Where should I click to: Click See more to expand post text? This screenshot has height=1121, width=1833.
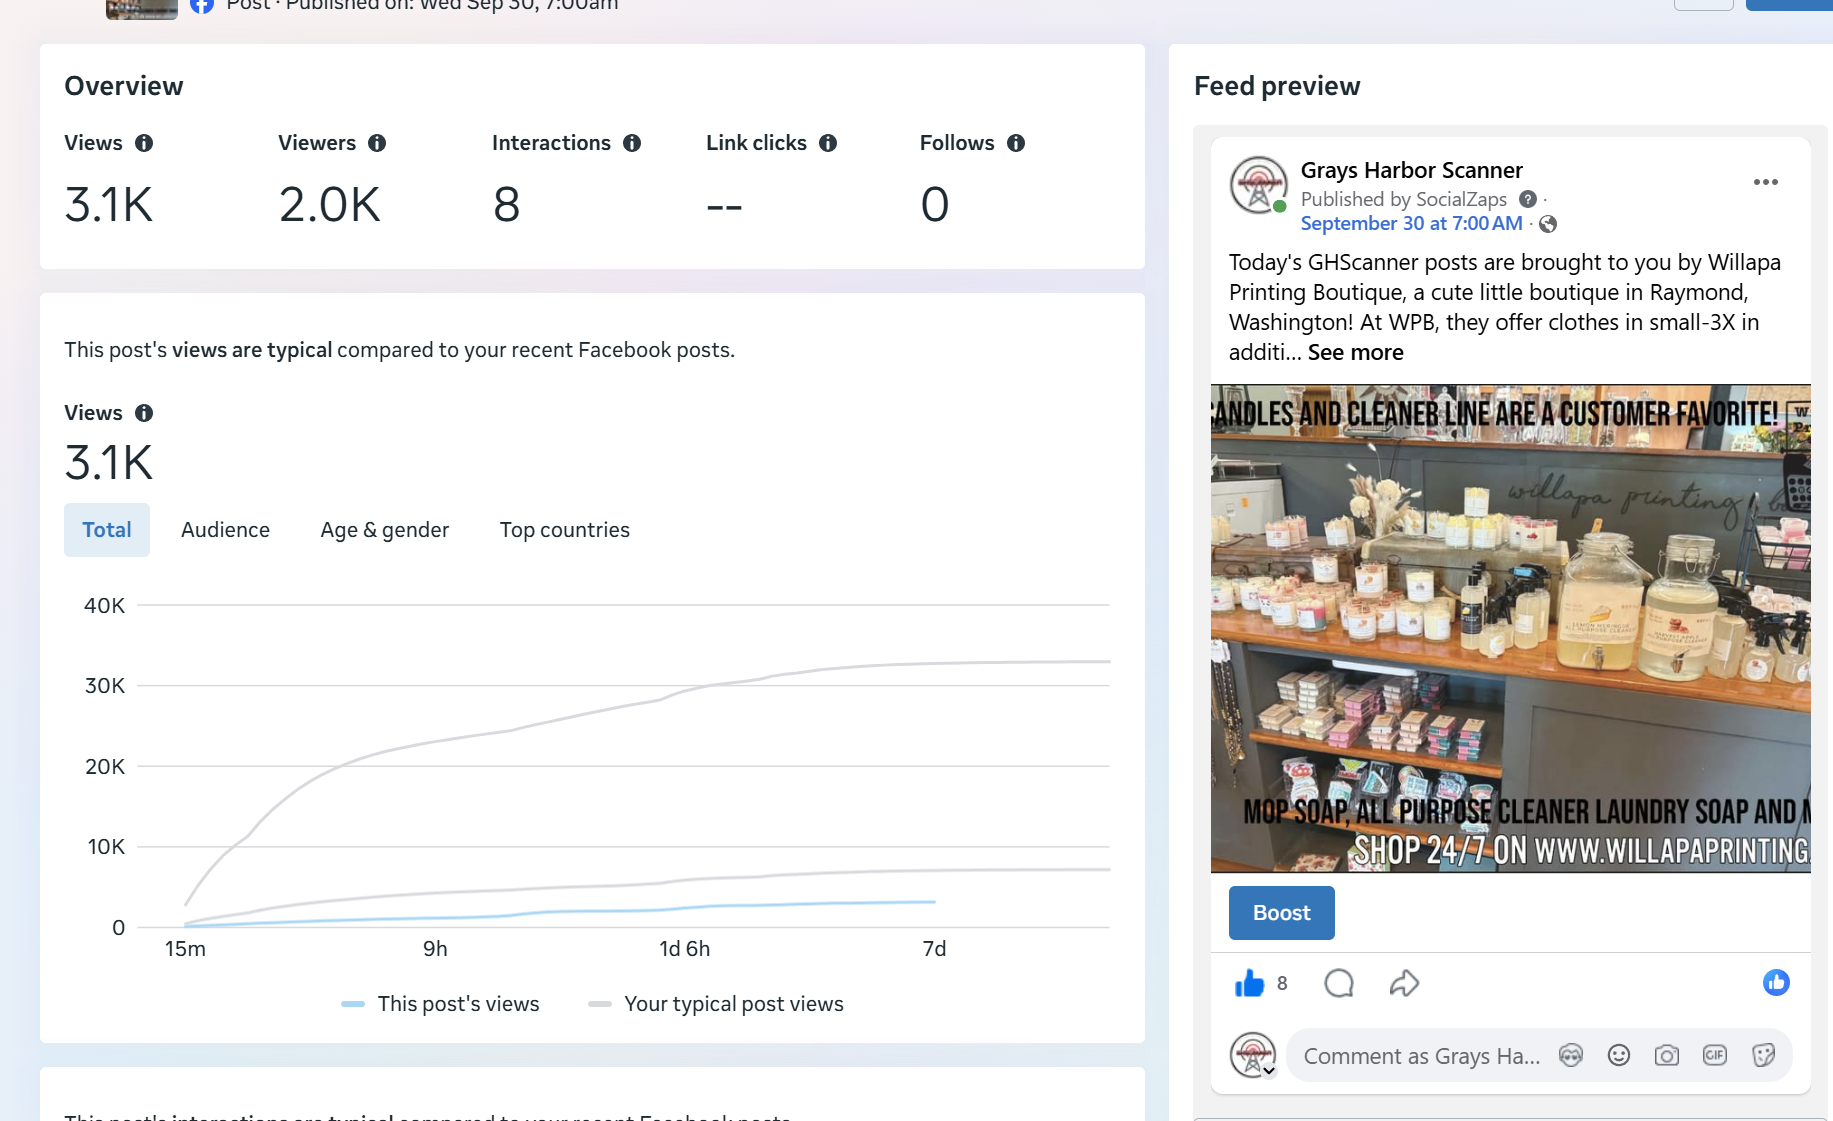[x=1355, y=353]
